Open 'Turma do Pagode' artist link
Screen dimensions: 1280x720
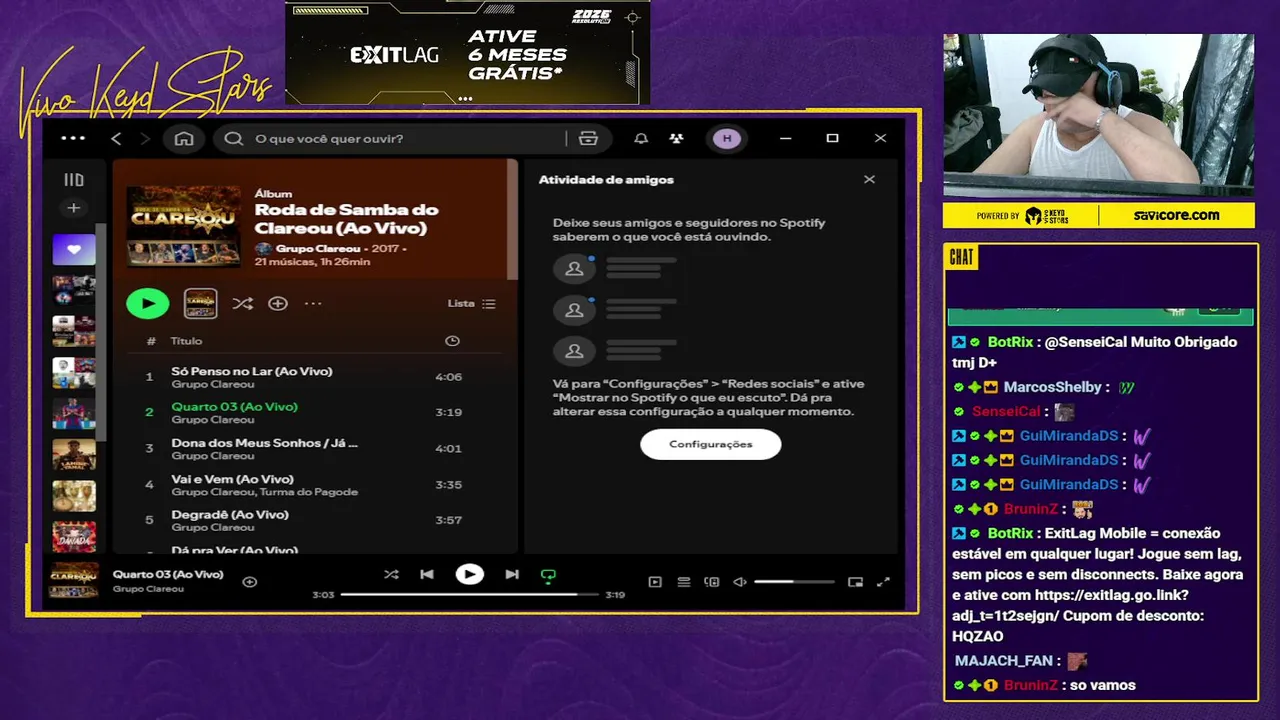pyautogui.click(x=309, y=492)
